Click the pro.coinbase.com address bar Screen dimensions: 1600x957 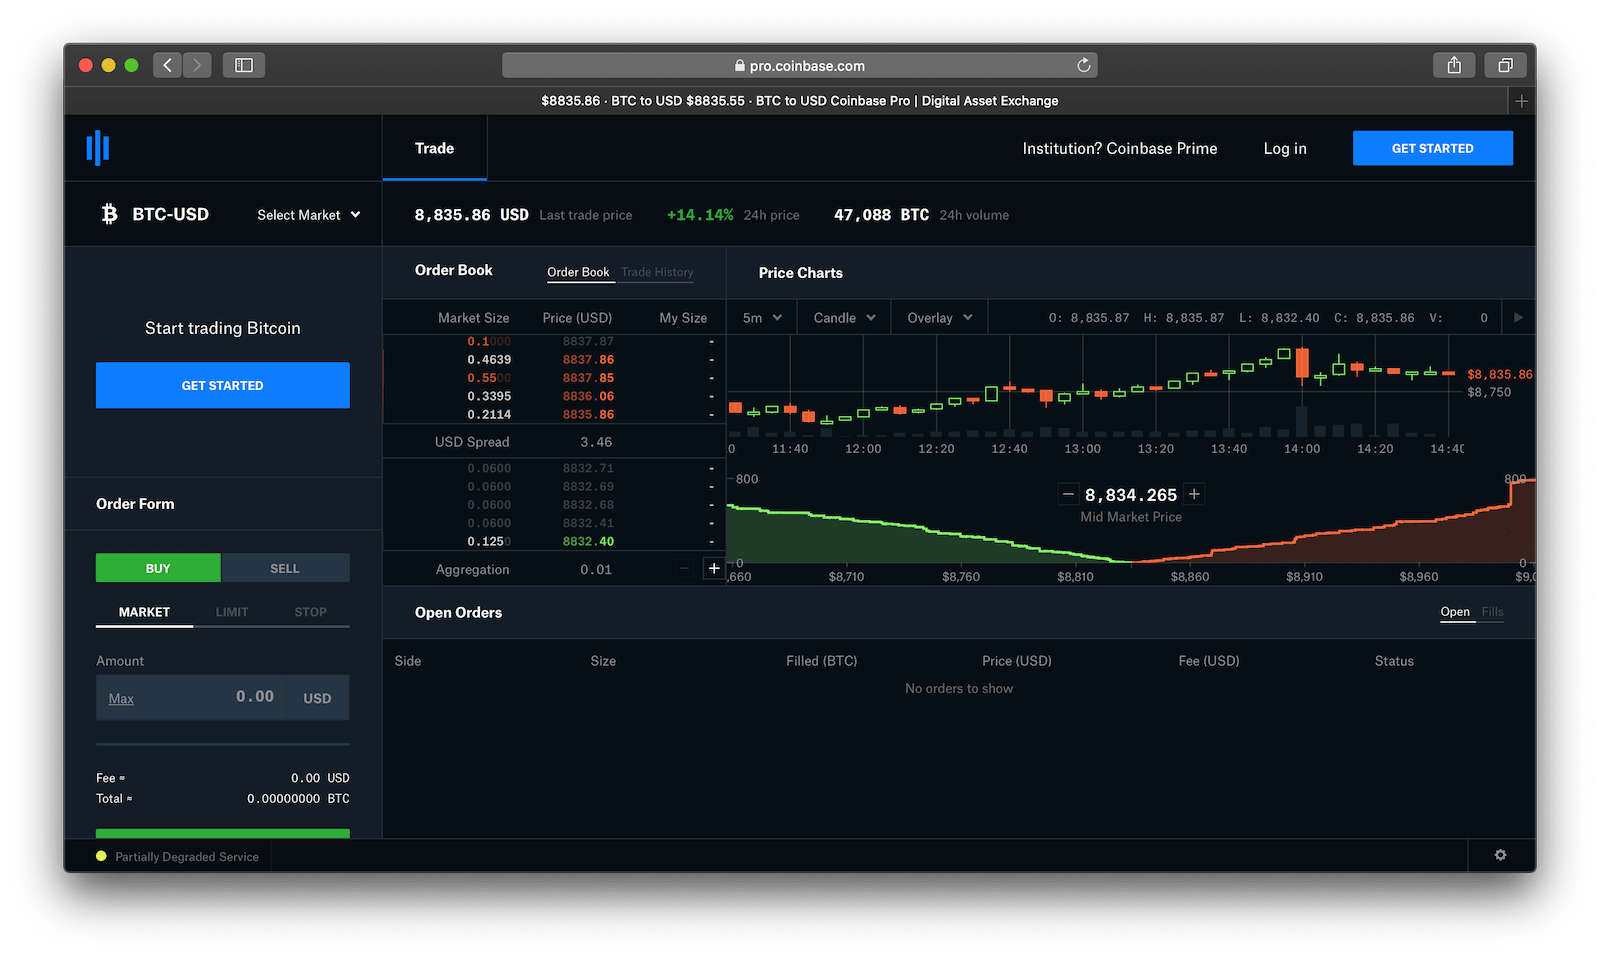[799, 65]
